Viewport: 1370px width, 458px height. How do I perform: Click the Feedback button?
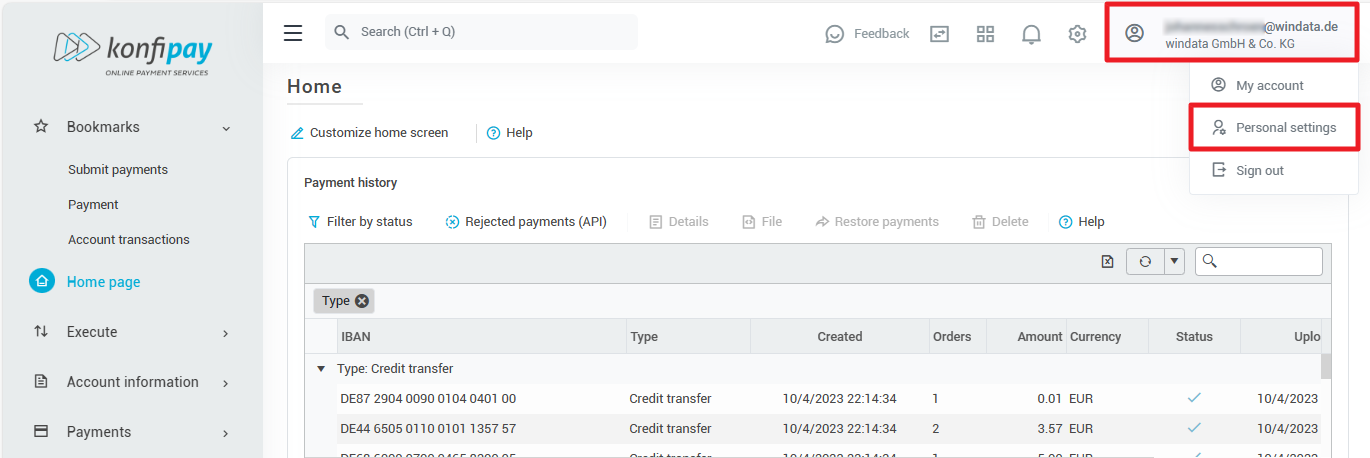(868, 34)
